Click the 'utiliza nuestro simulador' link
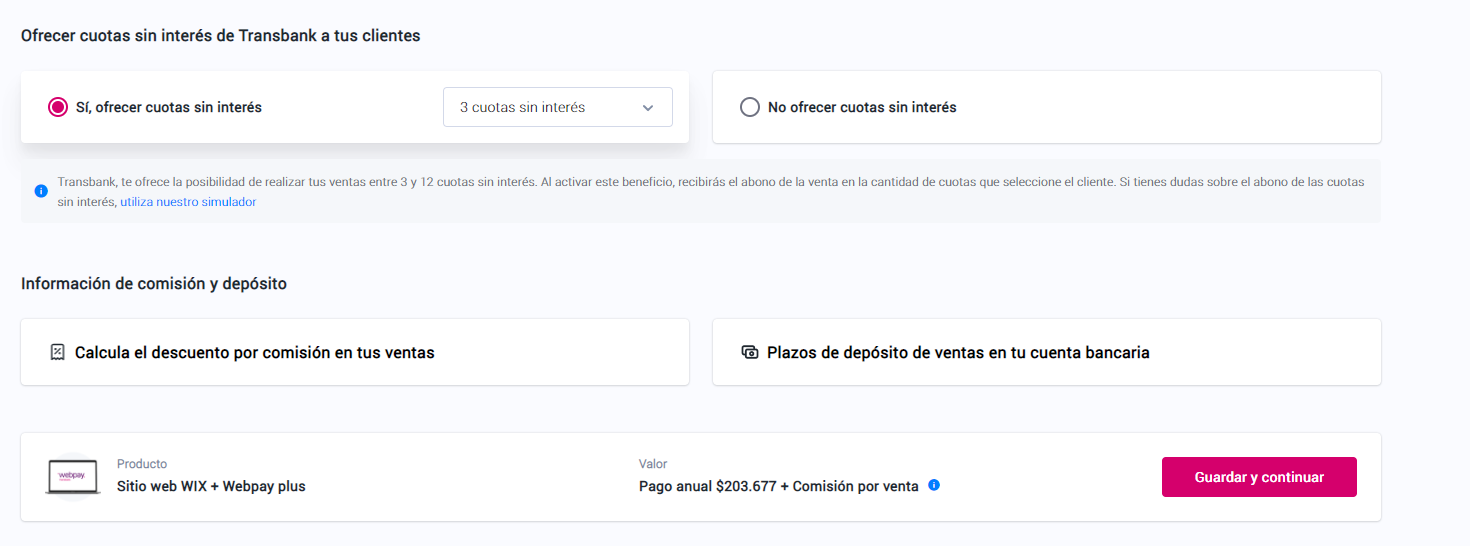The width and height of the screenshot is (1470, 546). point(188,202)
